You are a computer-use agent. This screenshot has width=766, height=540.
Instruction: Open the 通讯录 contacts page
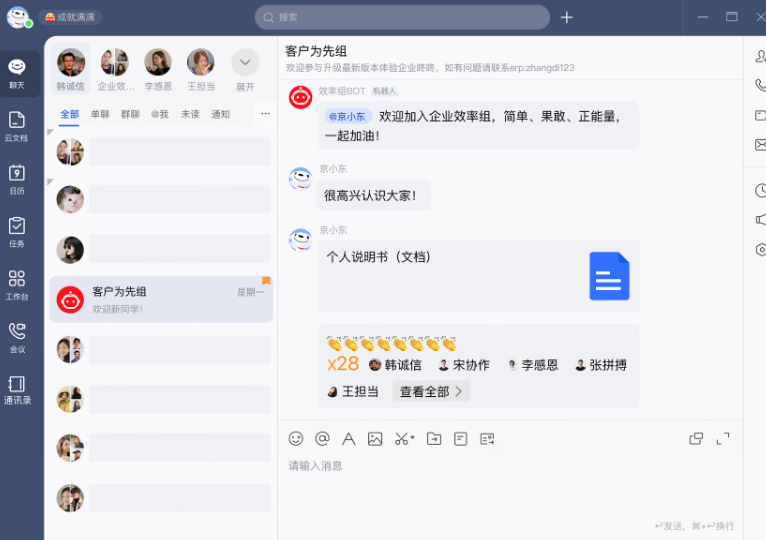[16, 389]
